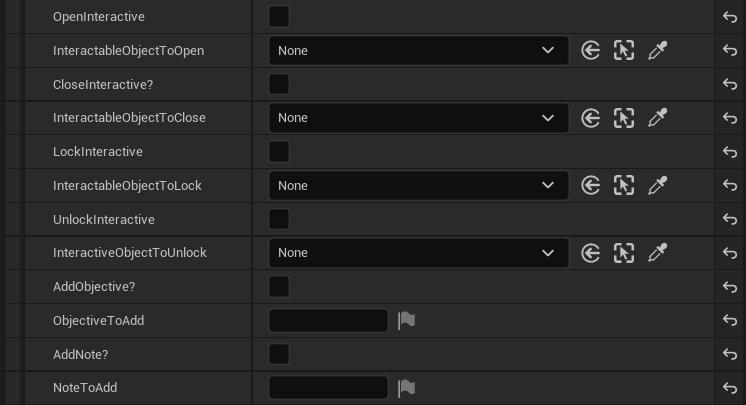Image resolution: width=746 pixels, height=405 pixels.
Task: Check the LockInteractive option
Action: 279,152
